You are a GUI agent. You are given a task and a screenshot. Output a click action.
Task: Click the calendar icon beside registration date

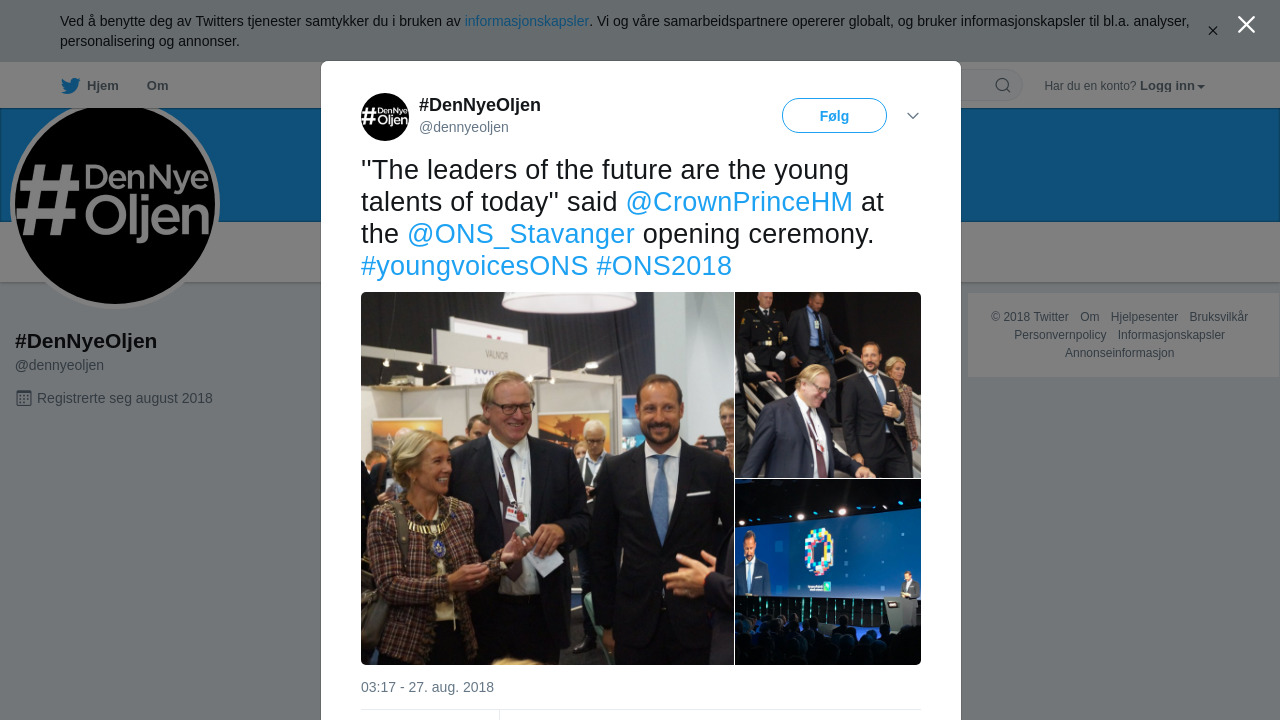click(24, 398)
